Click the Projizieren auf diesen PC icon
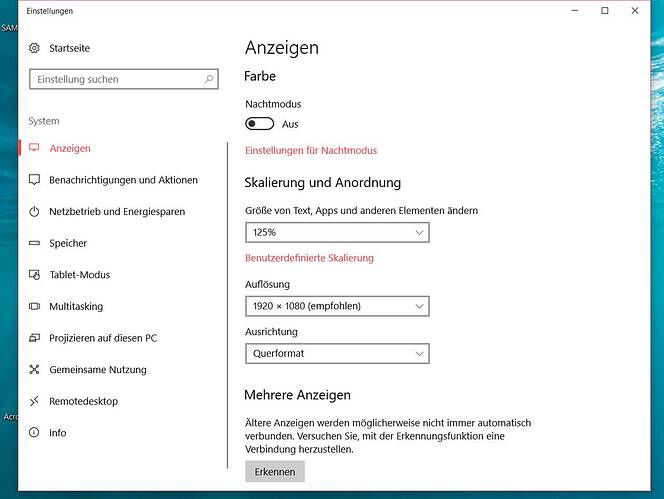 34,338
